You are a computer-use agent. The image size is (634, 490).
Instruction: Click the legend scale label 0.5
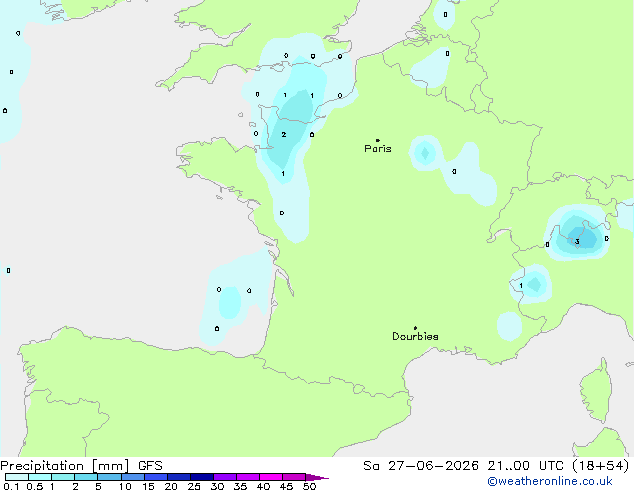(x=35, y=486)
